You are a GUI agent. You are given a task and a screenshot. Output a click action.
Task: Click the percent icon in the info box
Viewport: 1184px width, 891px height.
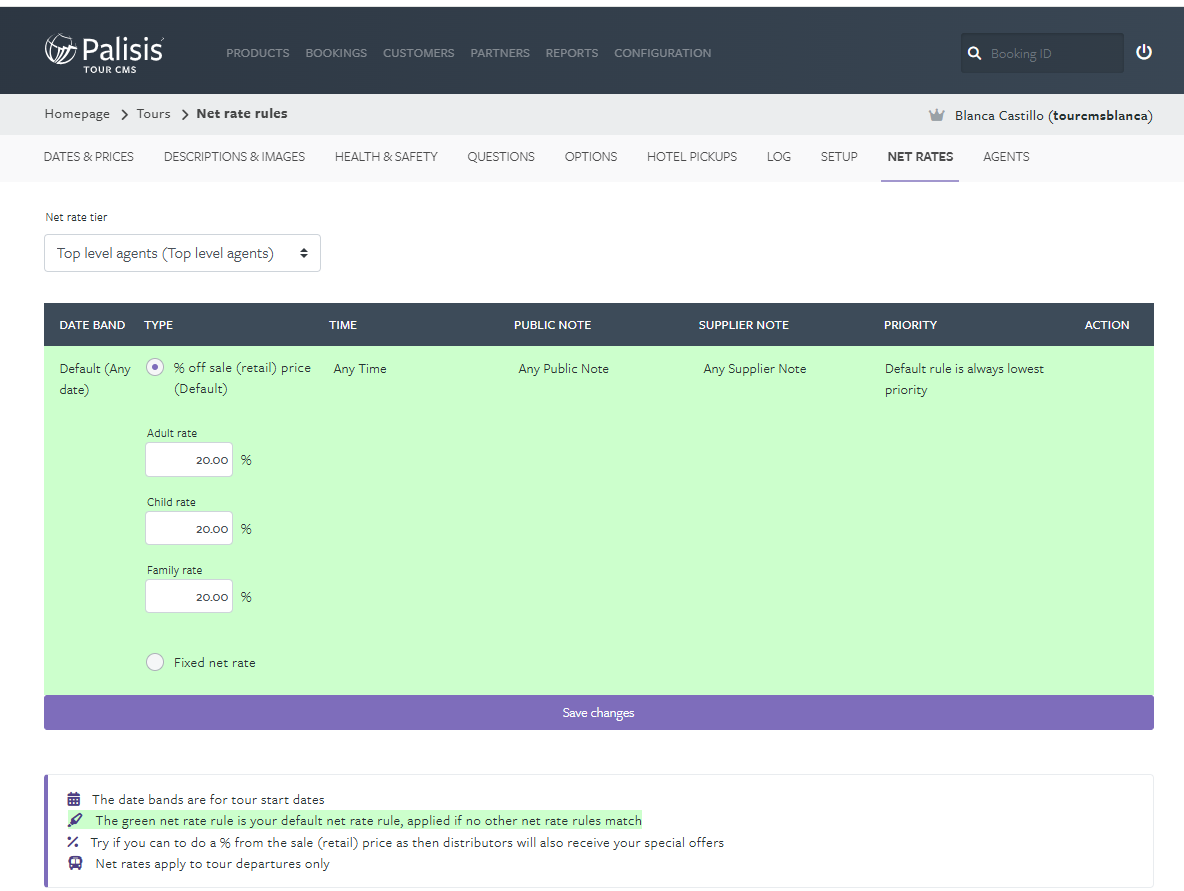click(72, 841)
